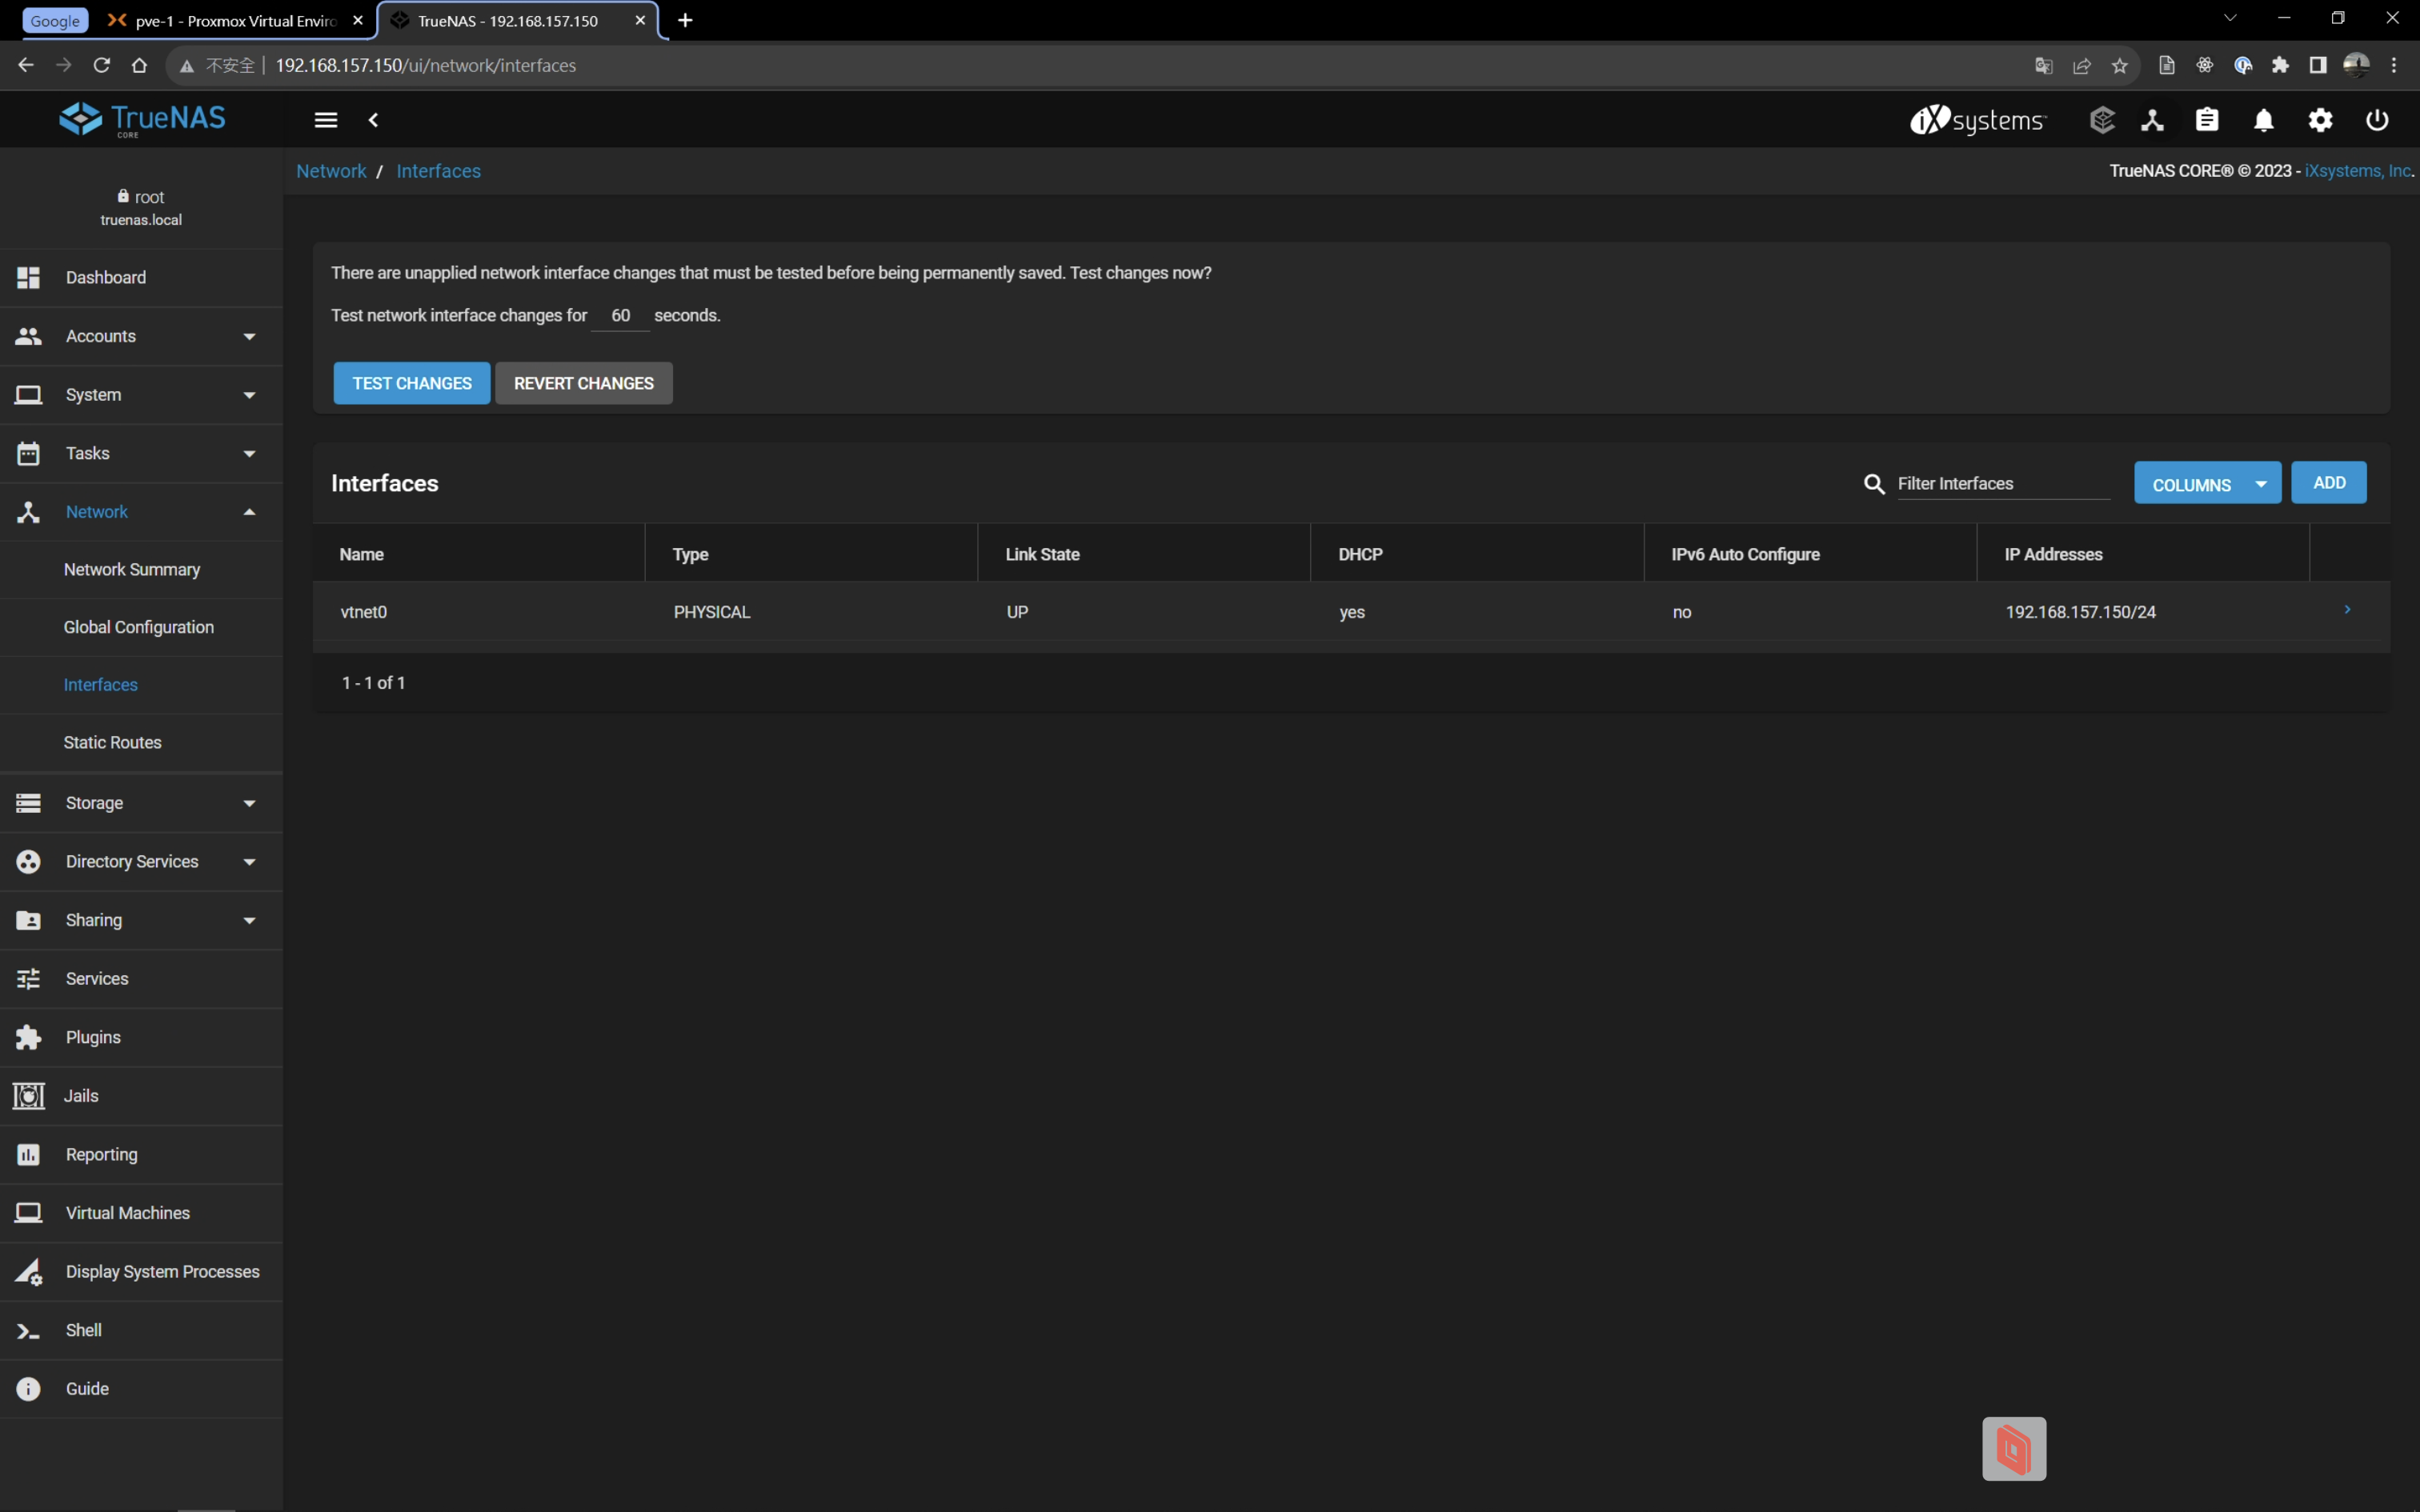
Task: Open the task manager clipboard icon
Action: pyautogui.click(x=2207, y=120)
